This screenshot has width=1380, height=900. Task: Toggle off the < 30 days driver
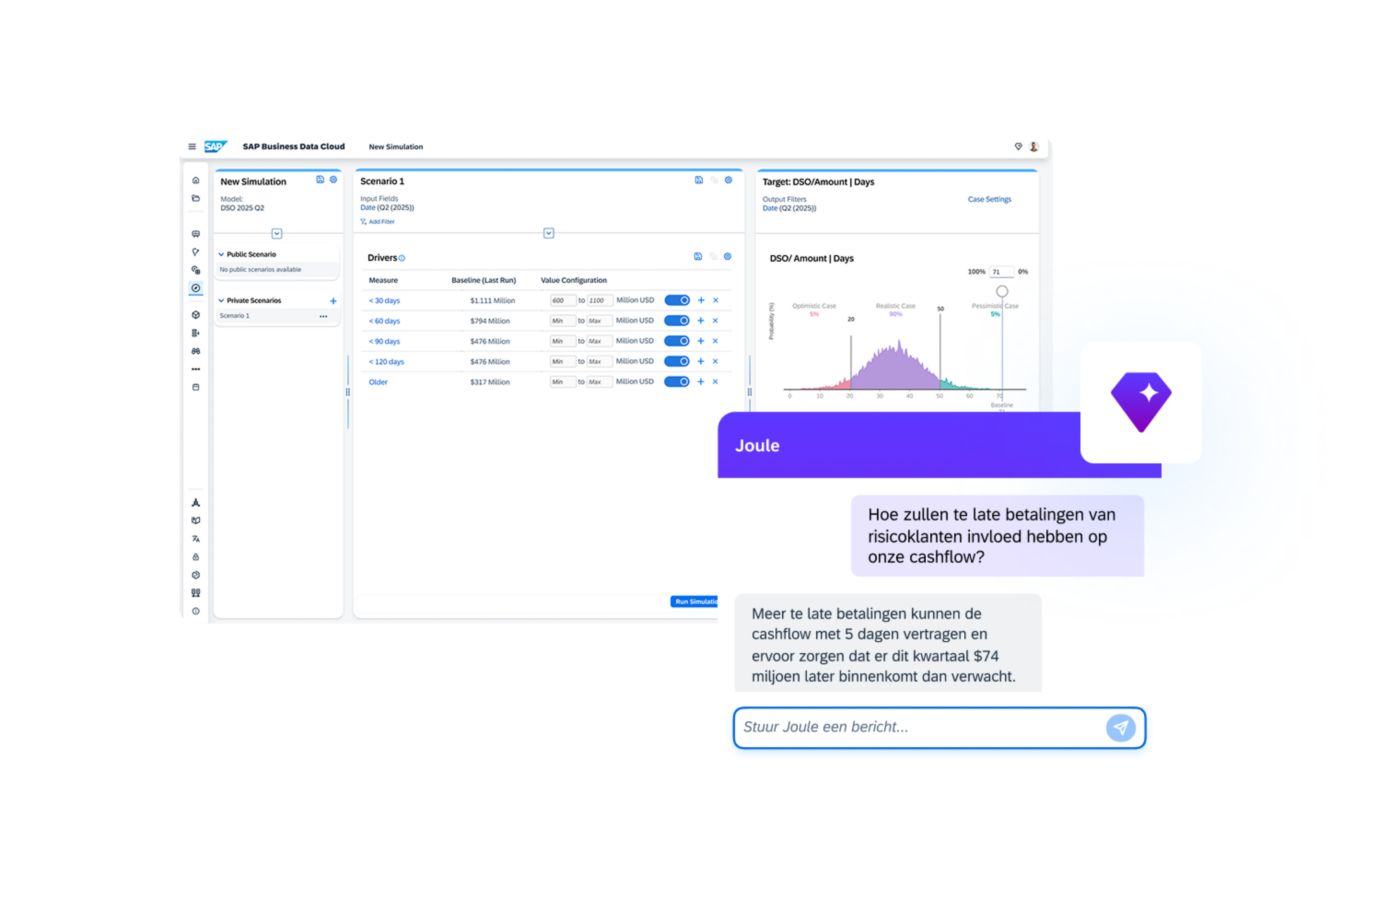(677, 300)
